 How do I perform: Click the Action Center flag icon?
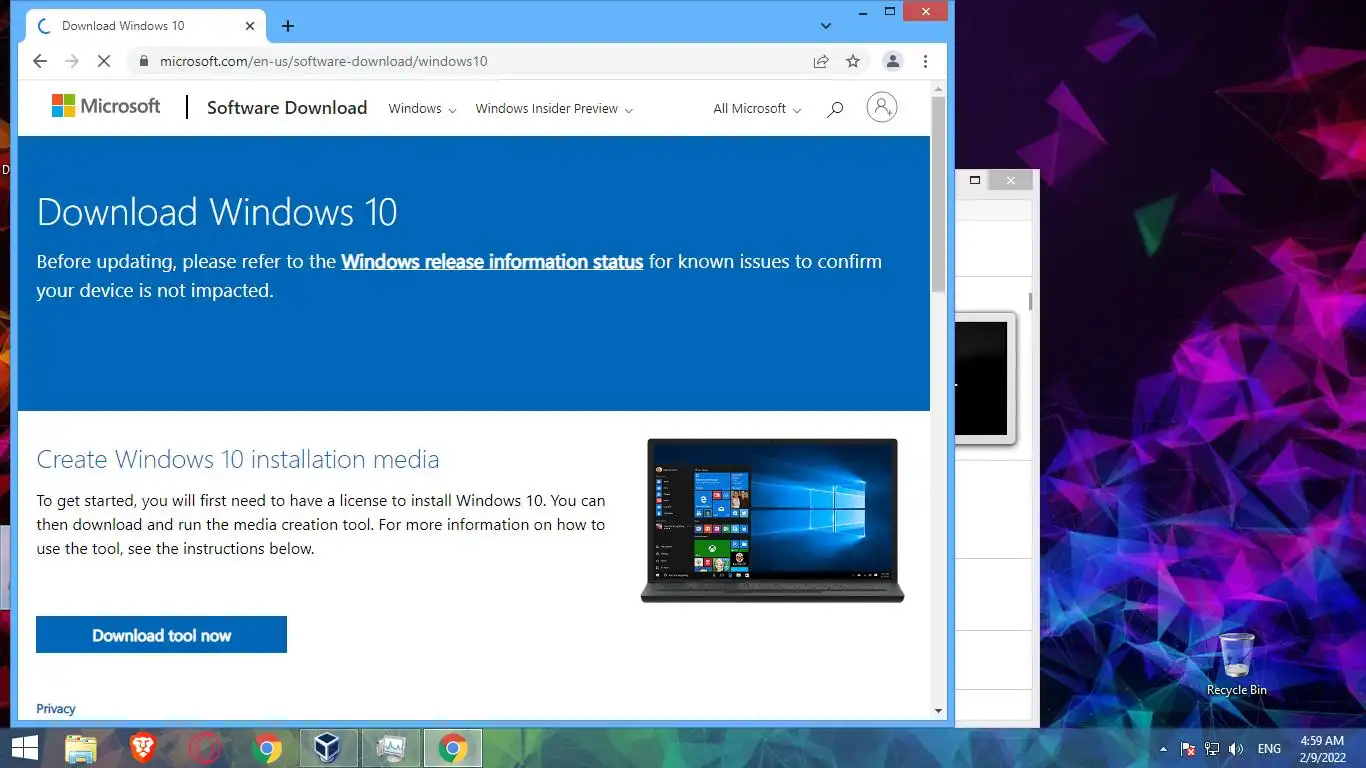(1188, 749)
